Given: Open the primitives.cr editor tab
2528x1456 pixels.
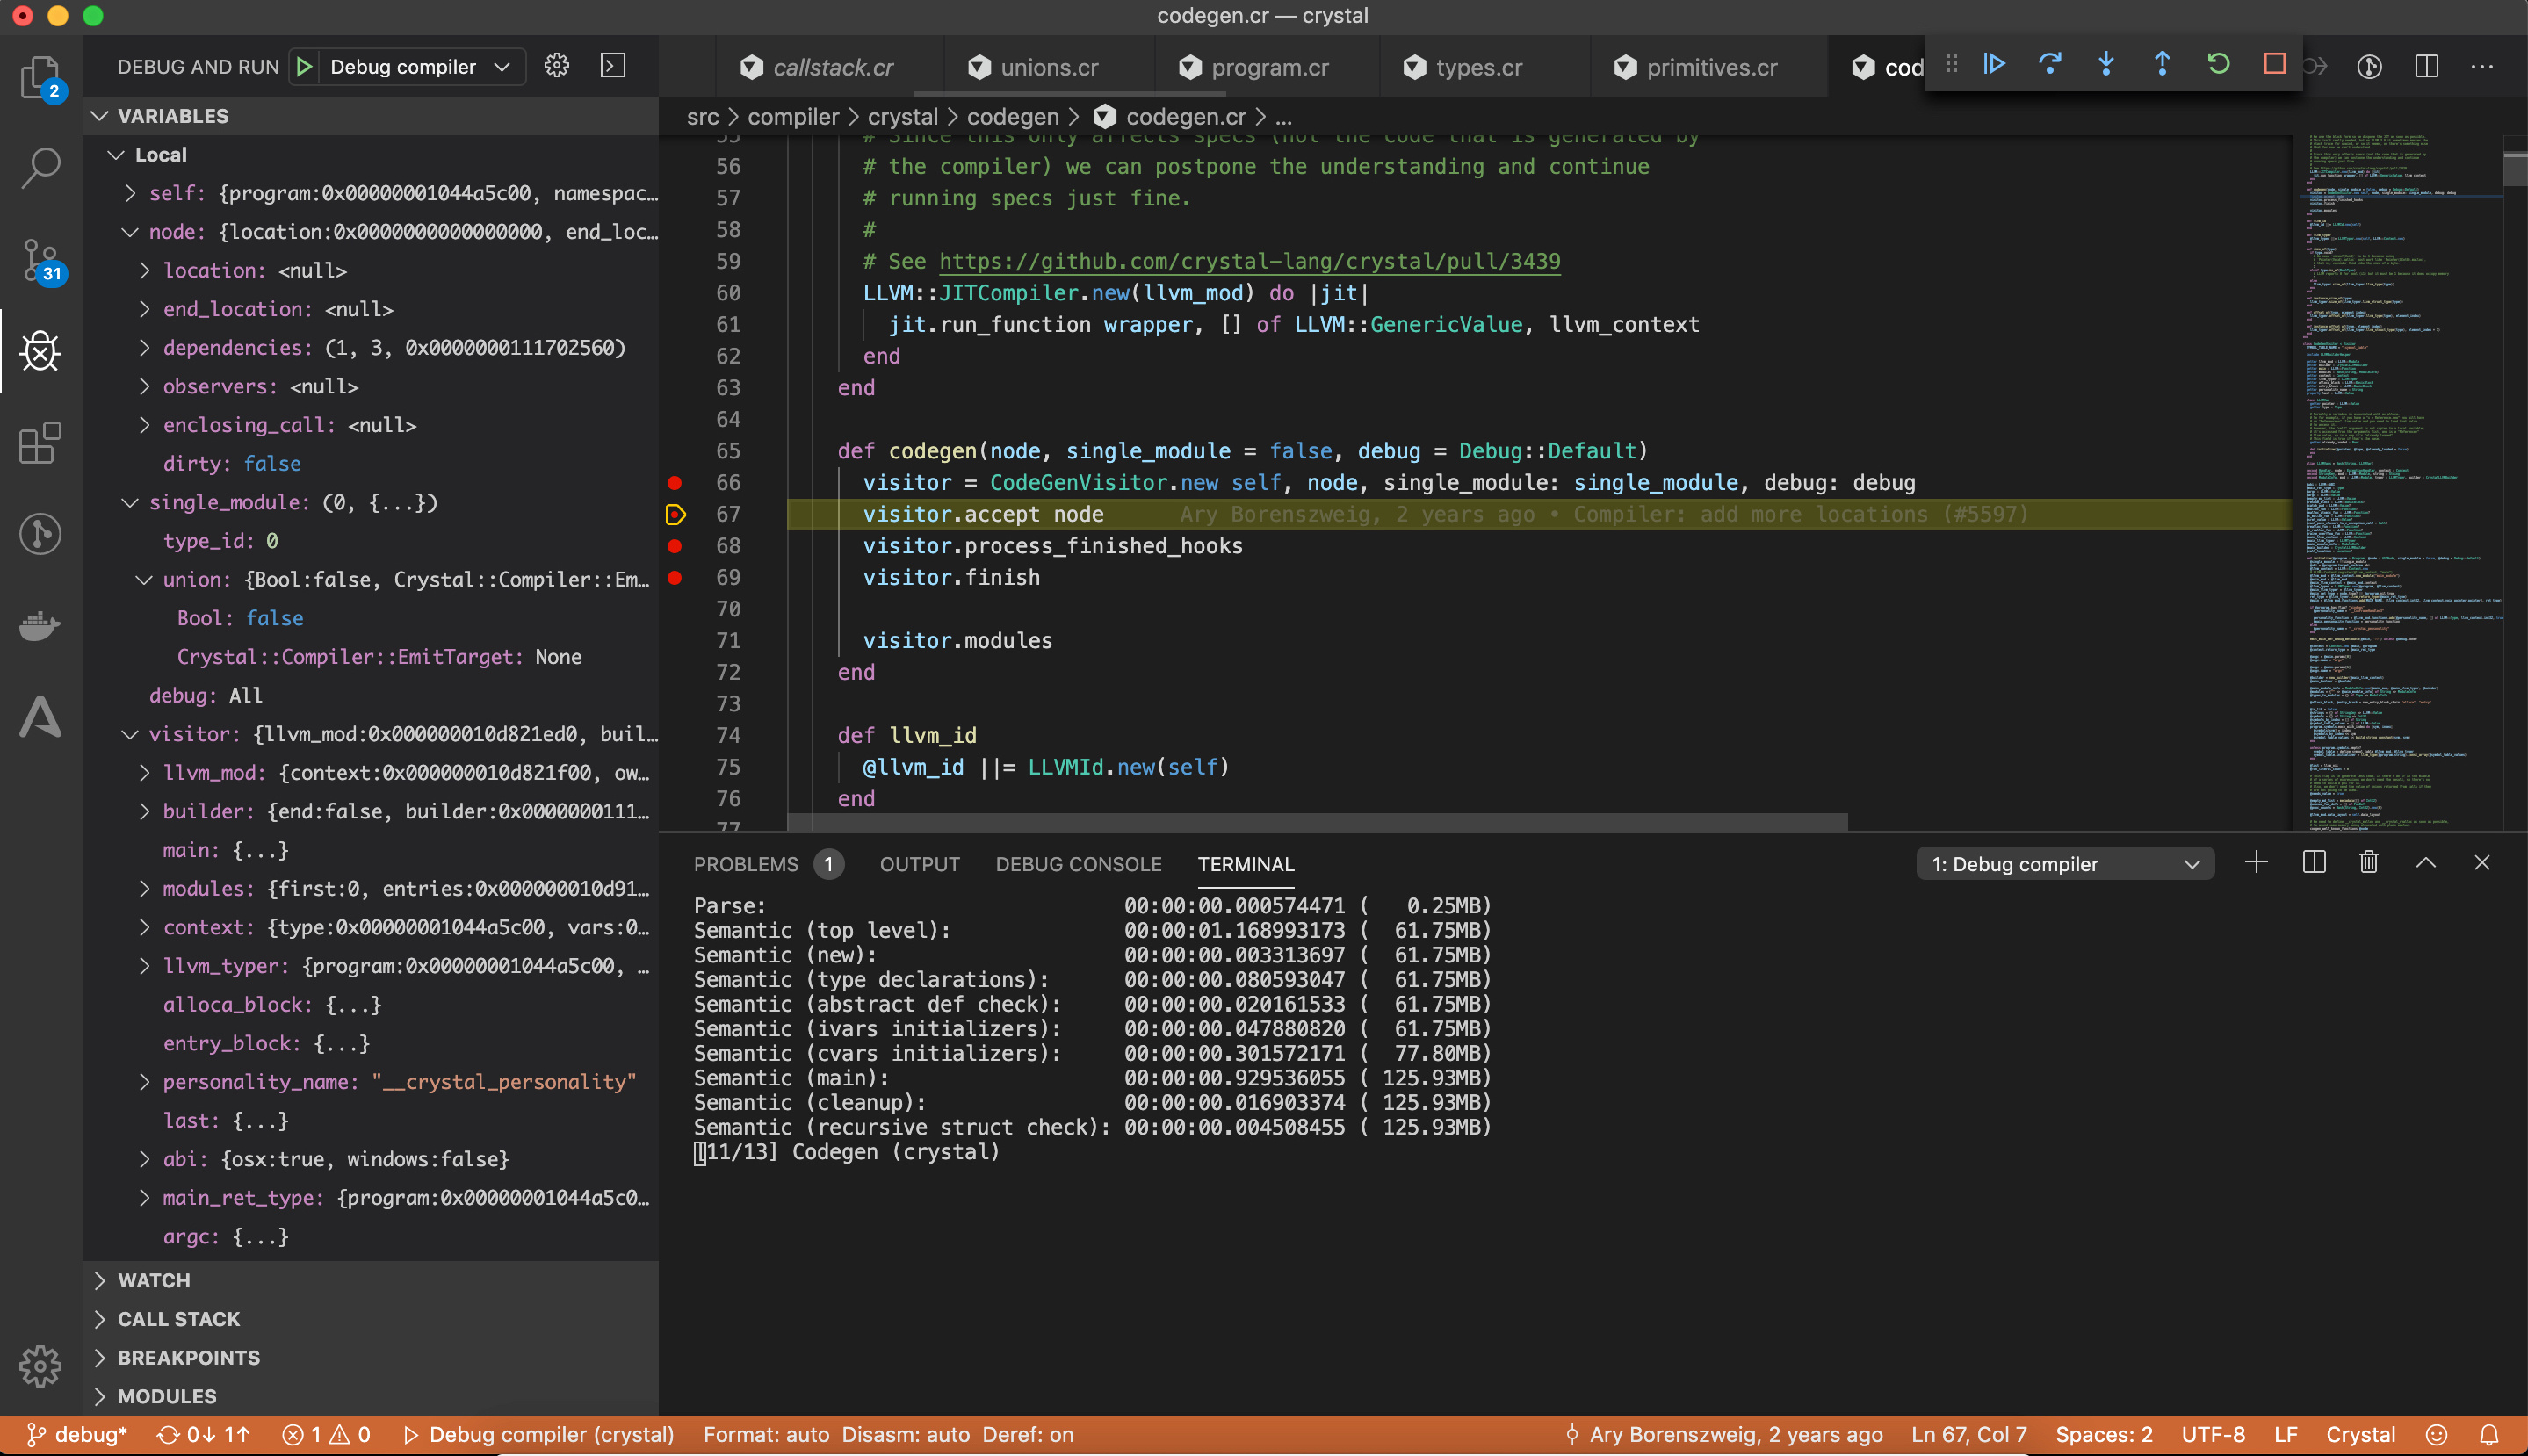Looking at the screenshot, I should 1710,67.
